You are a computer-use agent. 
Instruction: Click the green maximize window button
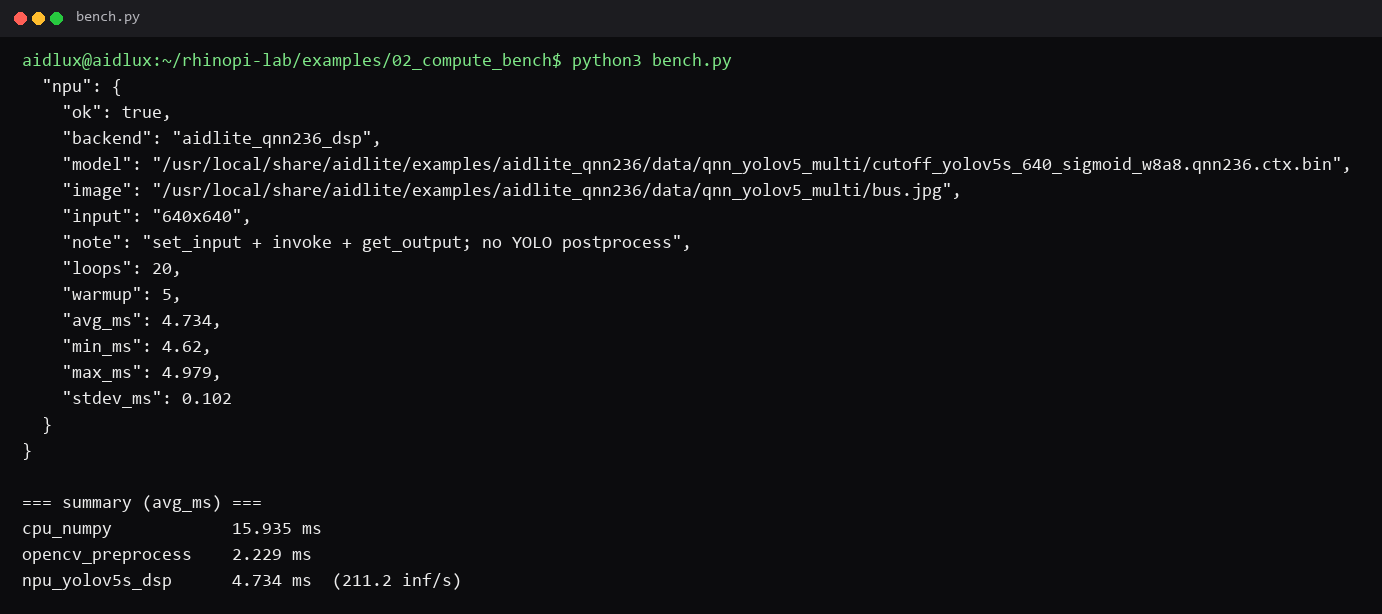coord(56,18)
